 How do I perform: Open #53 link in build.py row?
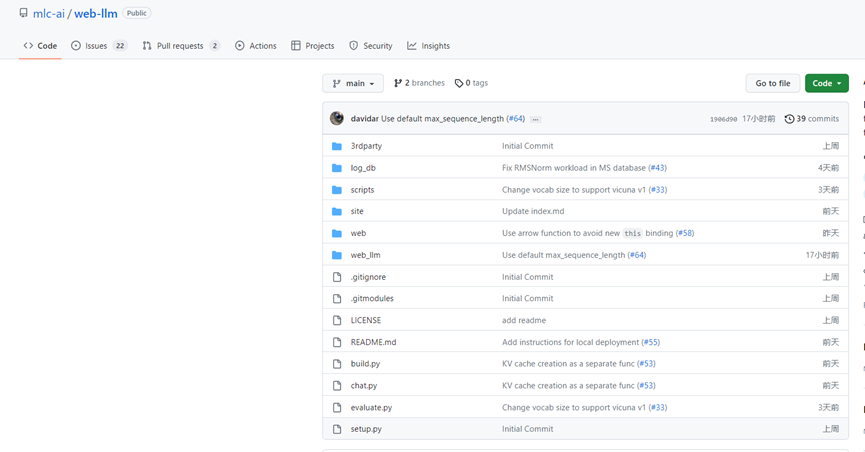pos(647,364)
